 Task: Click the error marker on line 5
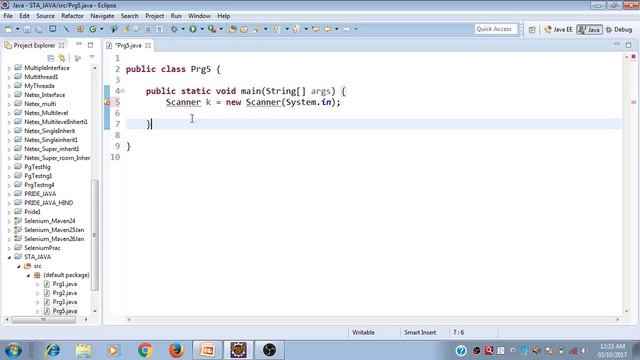point(107,102)
